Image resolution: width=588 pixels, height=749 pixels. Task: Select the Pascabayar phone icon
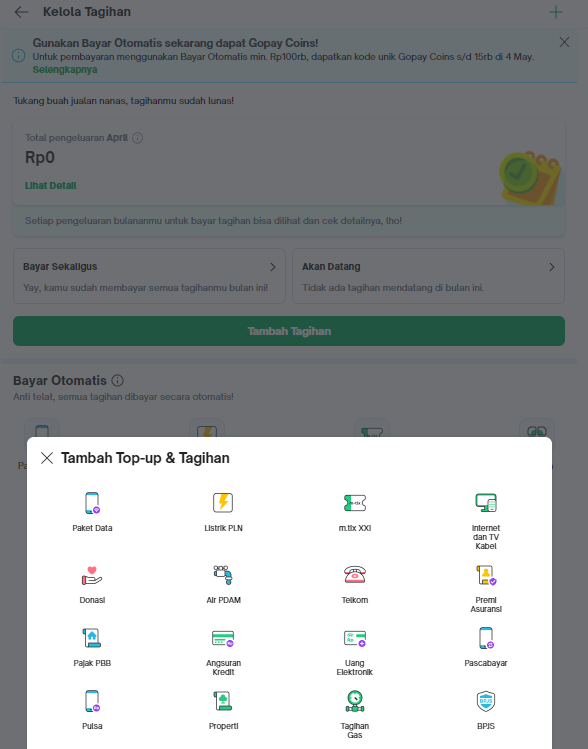pos(486,638)
